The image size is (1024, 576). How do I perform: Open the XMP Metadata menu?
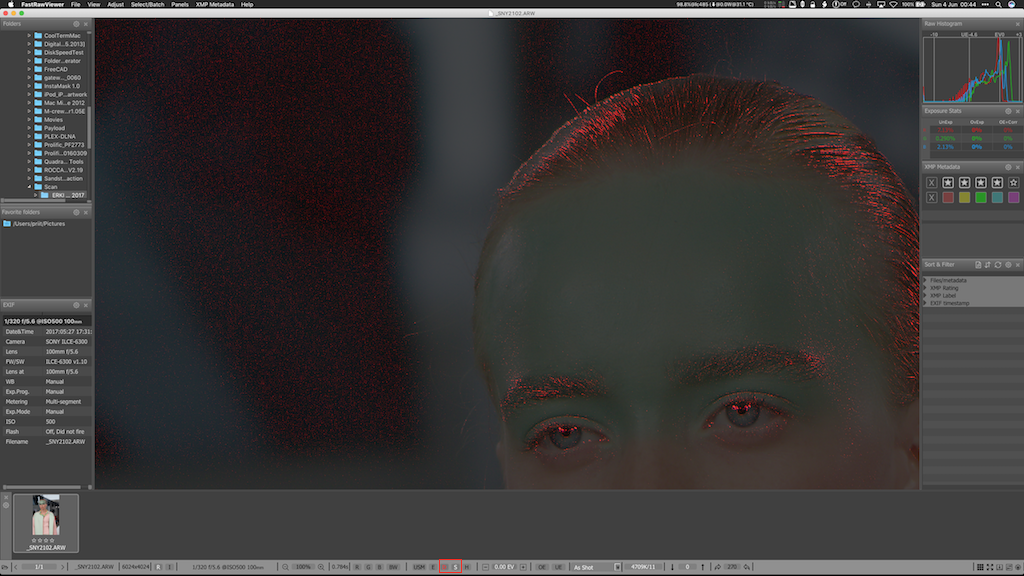coord(214,4)
